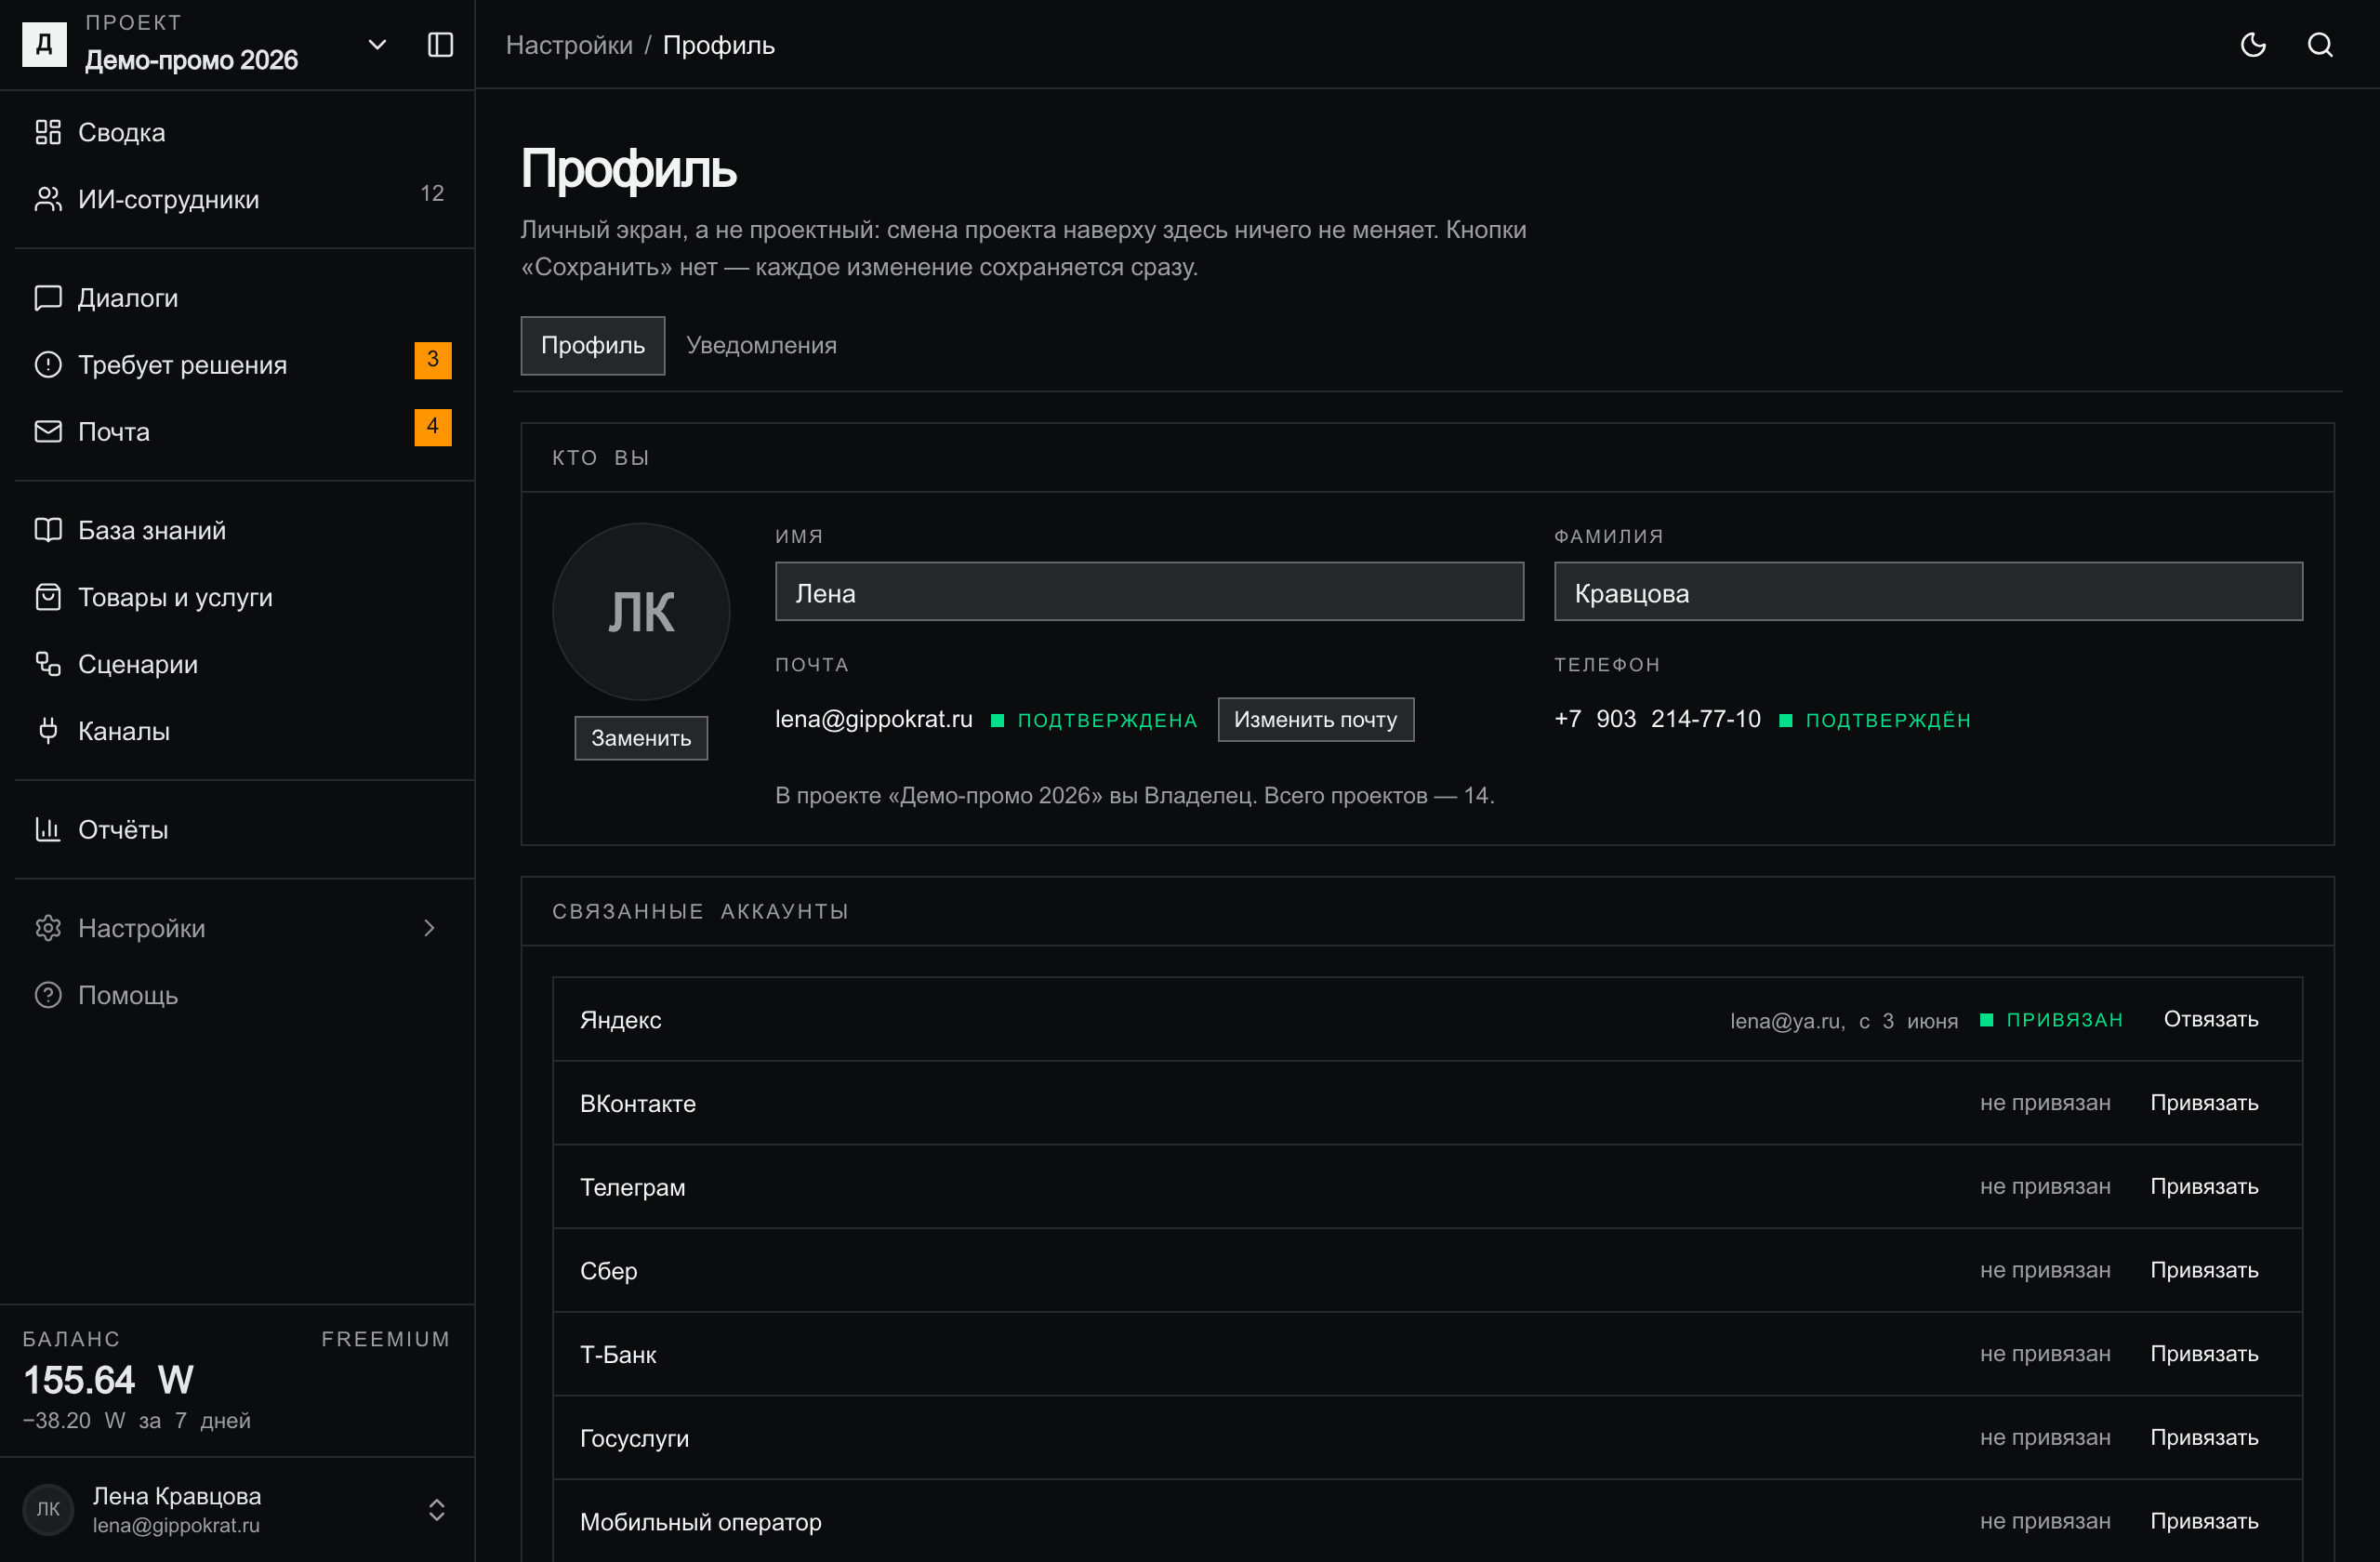
Task: Click the ЛК avatar circle
Action: [x=641, y=612]
